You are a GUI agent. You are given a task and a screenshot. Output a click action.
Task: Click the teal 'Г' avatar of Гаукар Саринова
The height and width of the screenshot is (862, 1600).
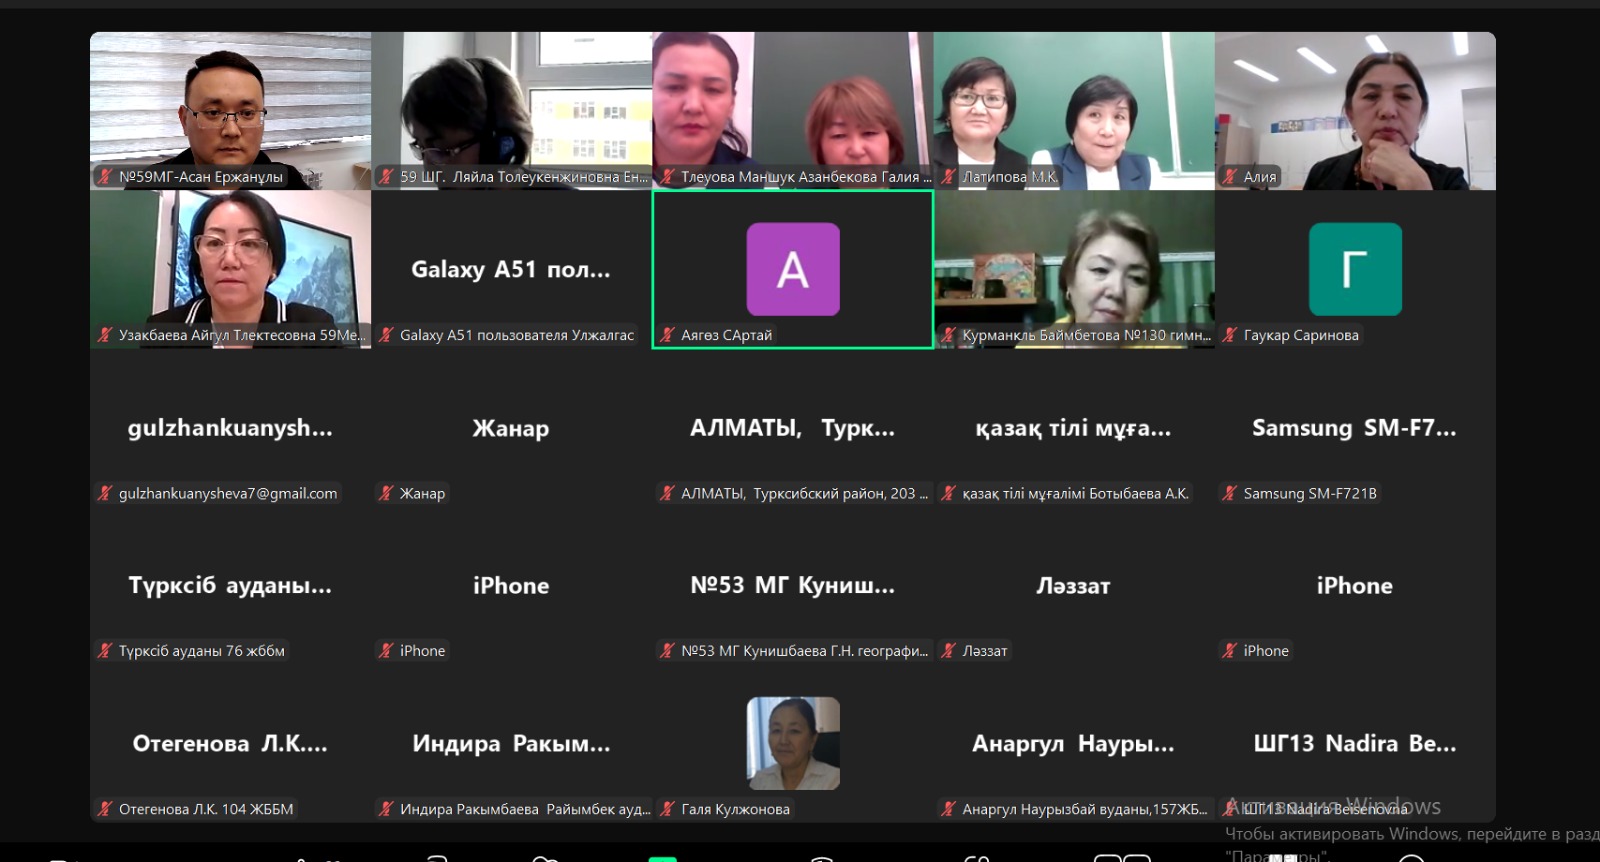pyautogui.click(x=1354, y=269)
